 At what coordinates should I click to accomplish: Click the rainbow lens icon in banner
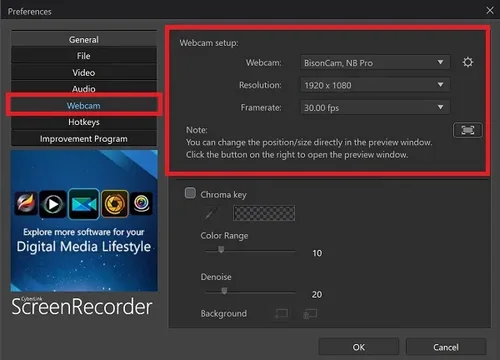tap(142, 203)
